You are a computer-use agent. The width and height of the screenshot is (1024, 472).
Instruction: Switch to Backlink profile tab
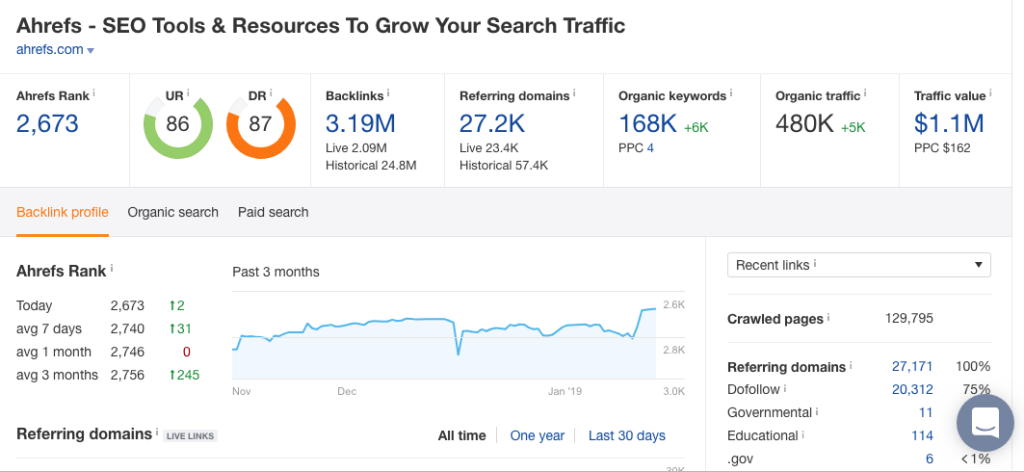click(x=62, y=212)
